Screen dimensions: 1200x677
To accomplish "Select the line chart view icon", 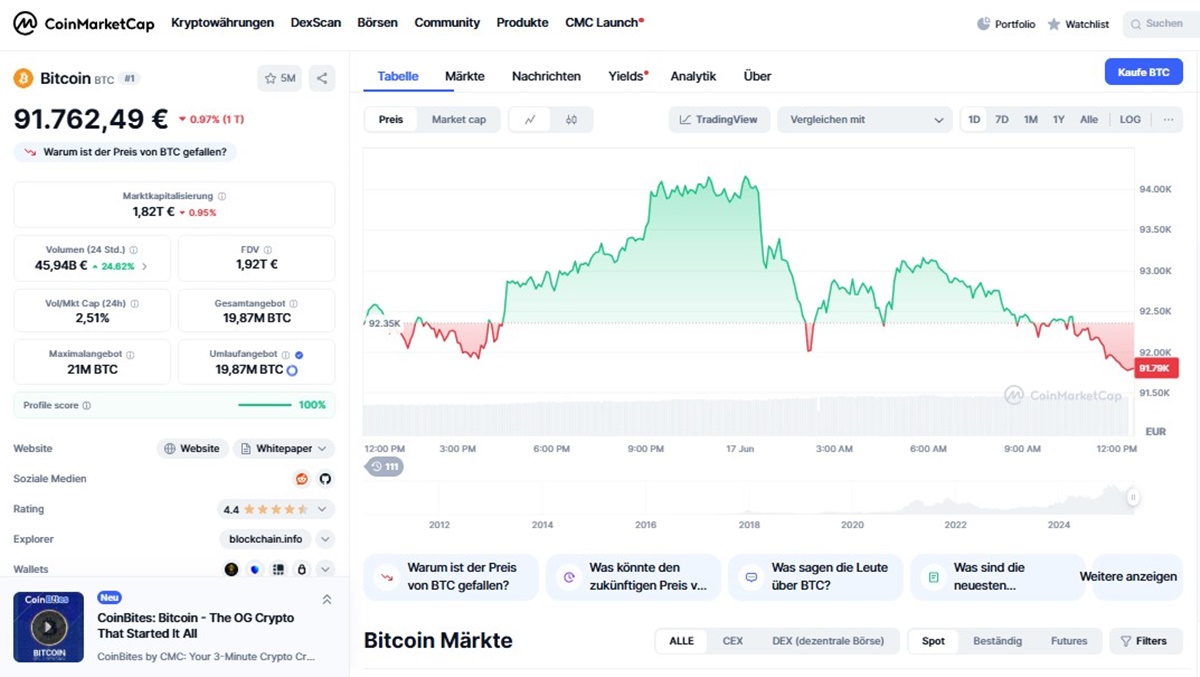I will (530, 120).
